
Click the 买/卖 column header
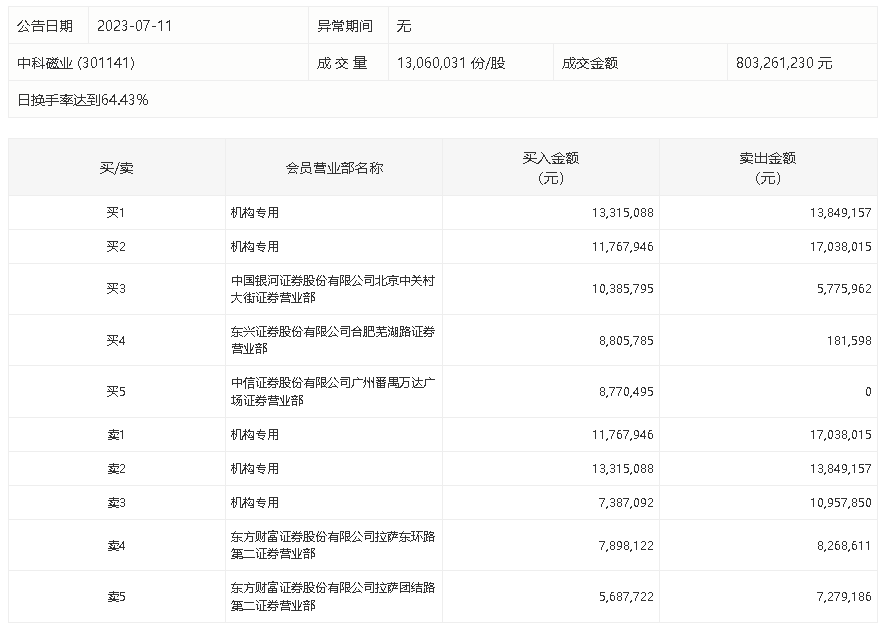117,168
